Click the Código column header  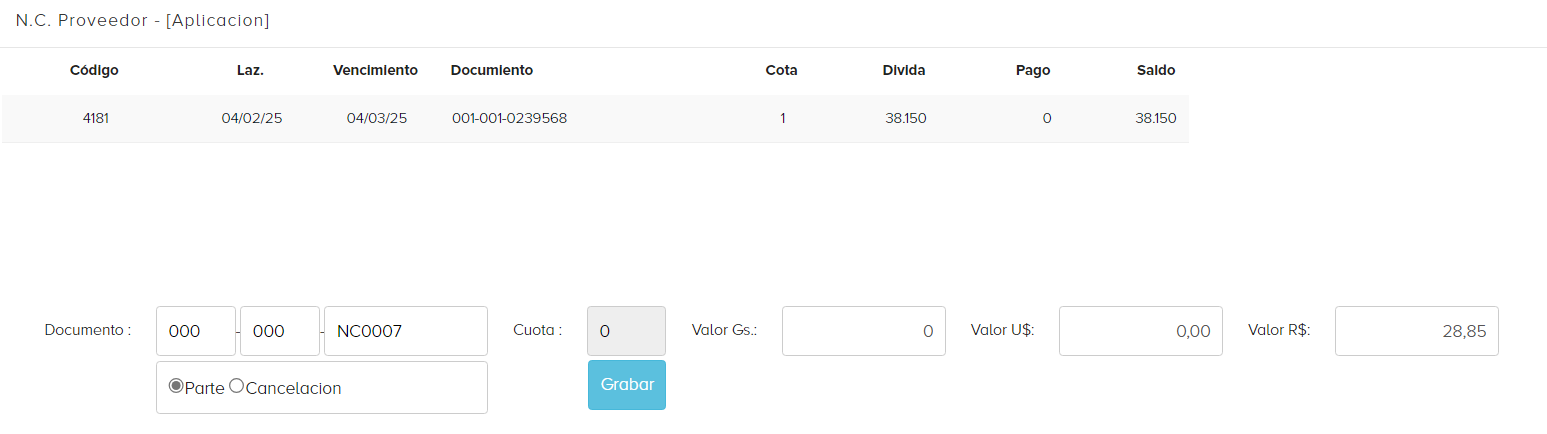[x=94, y=70]
